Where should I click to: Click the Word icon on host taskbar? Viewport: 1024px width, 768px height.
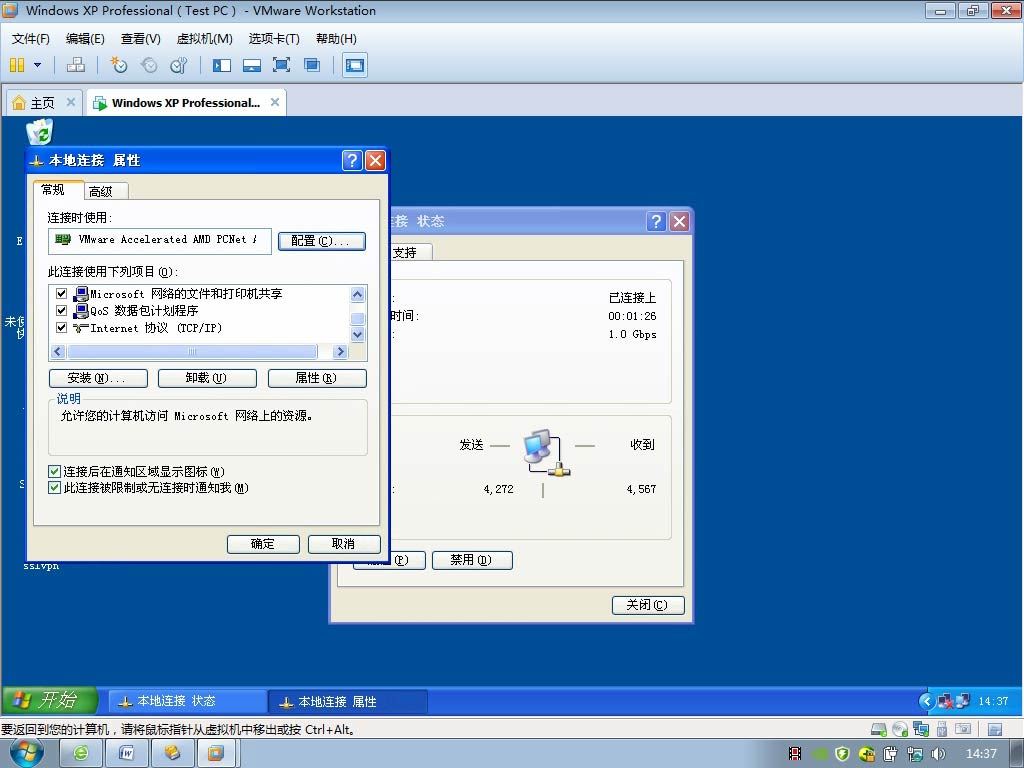tap(126, 753)
